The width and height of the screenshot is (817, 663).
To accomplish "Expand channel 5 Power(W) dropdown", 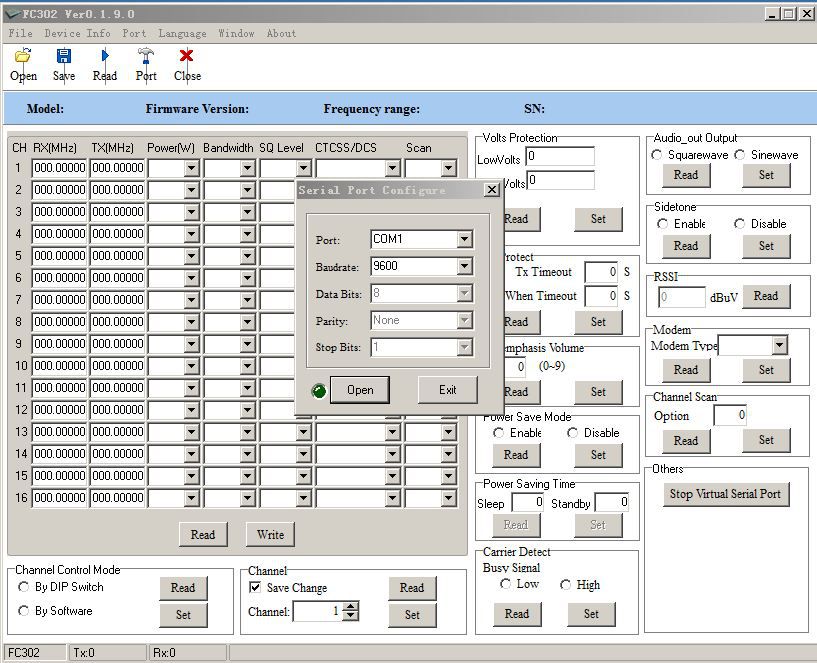I will tap(191, 256).
